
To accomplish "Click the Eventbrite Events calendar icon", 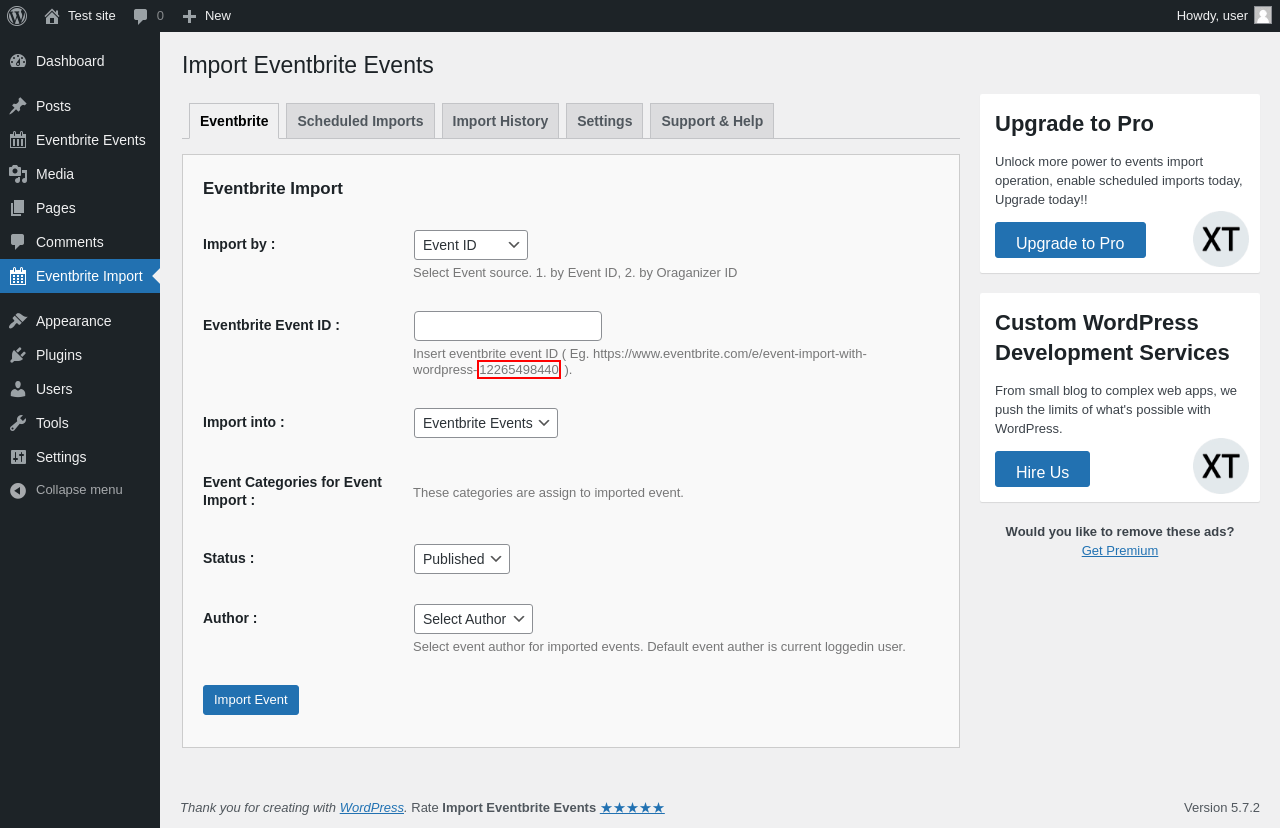I will [x=18, y=140].
